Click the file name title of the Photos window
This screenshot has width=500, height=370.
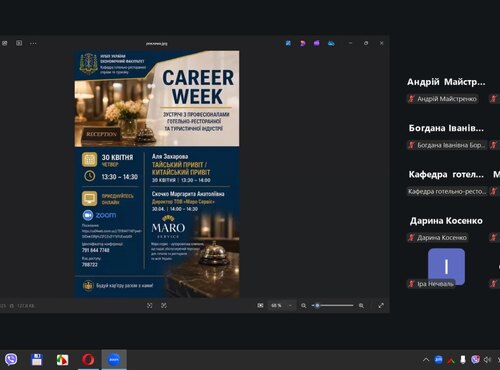pyautogui.click(x=157, y=43)
